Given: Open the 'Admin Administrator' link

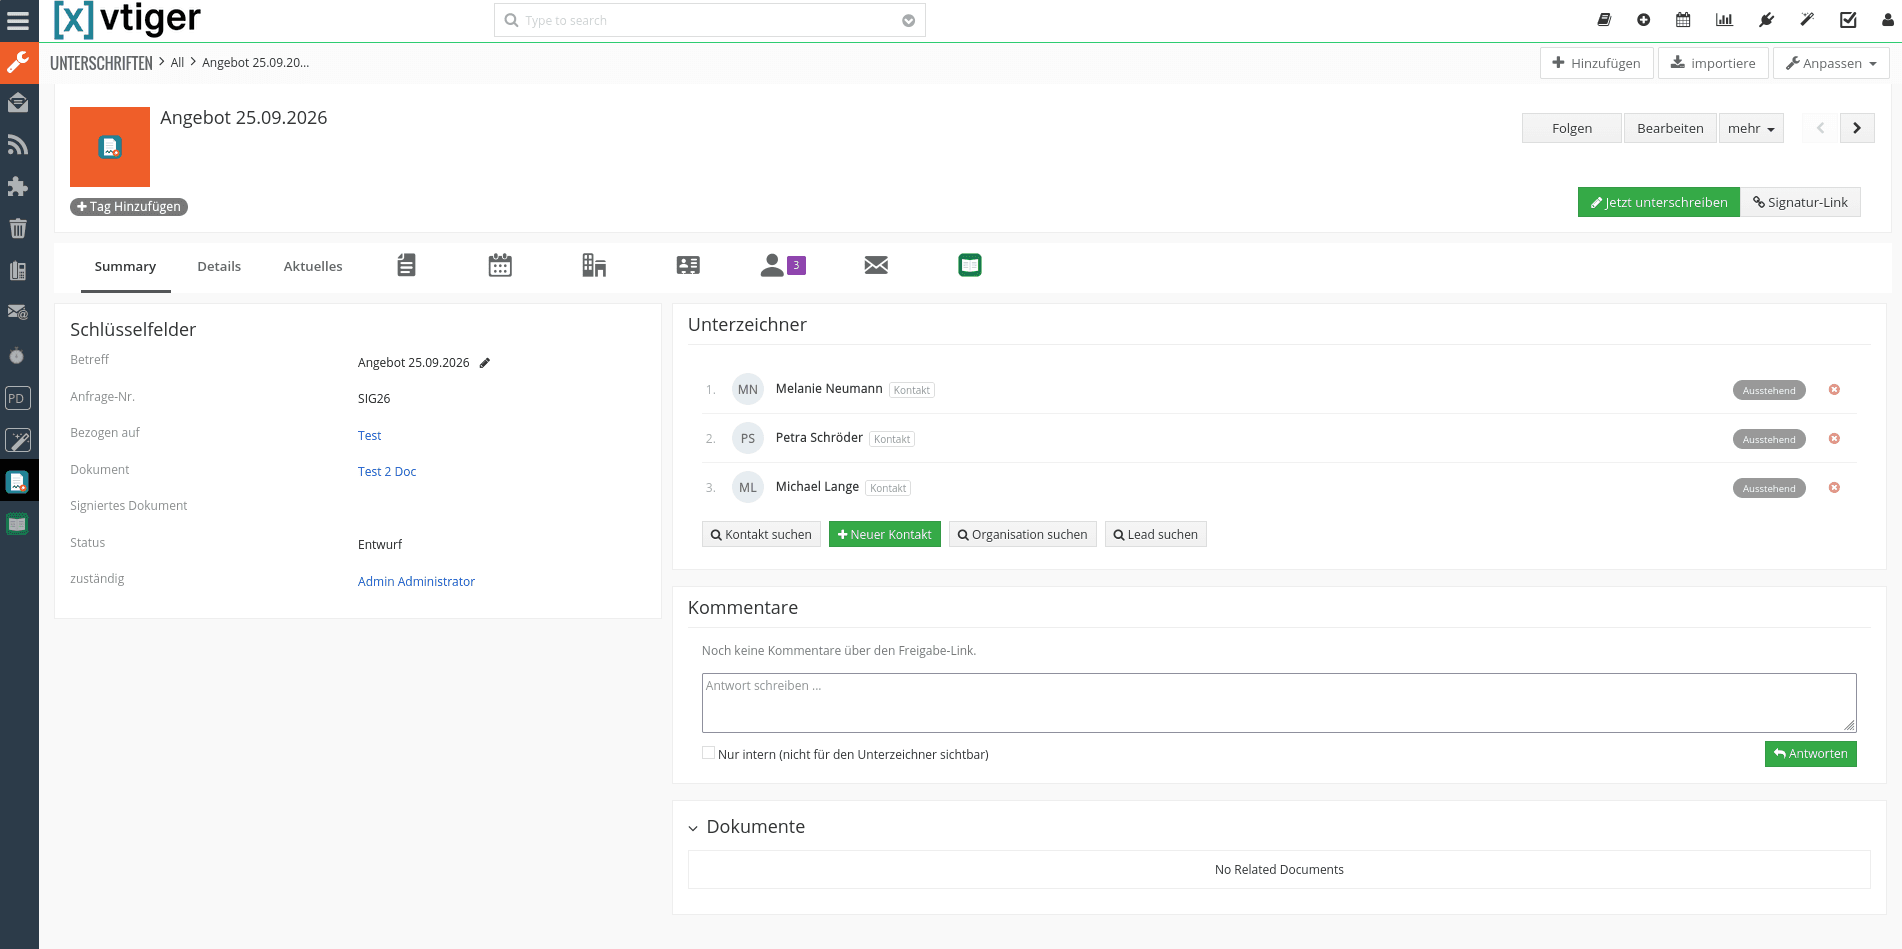Looking at the screenshot, I should [x=416, y=582].
